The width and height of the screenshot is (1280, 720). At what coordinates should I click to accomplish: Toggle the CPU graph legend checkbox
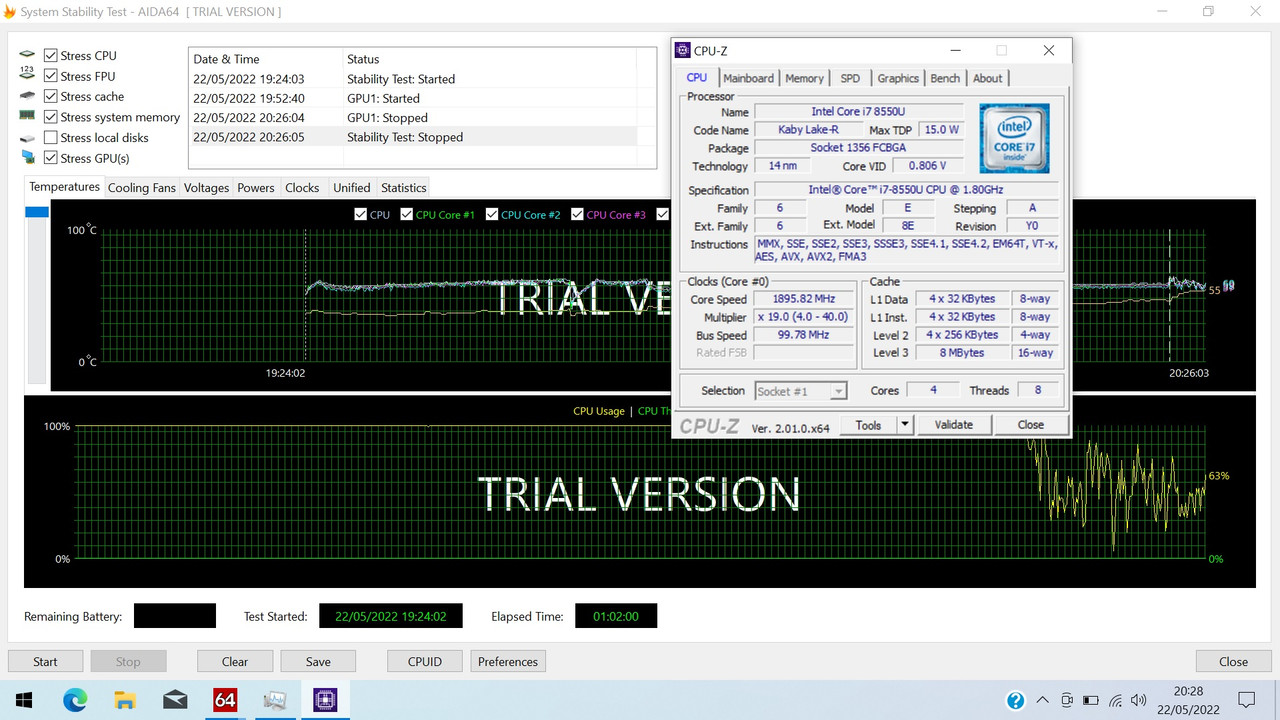coord(361,214)
